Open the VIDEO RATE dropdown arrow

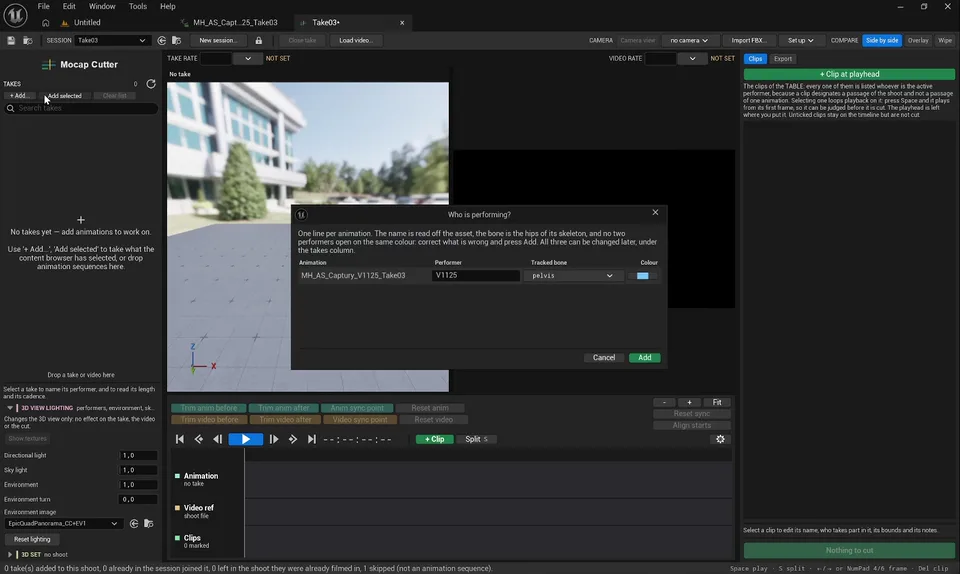point(692,59)
